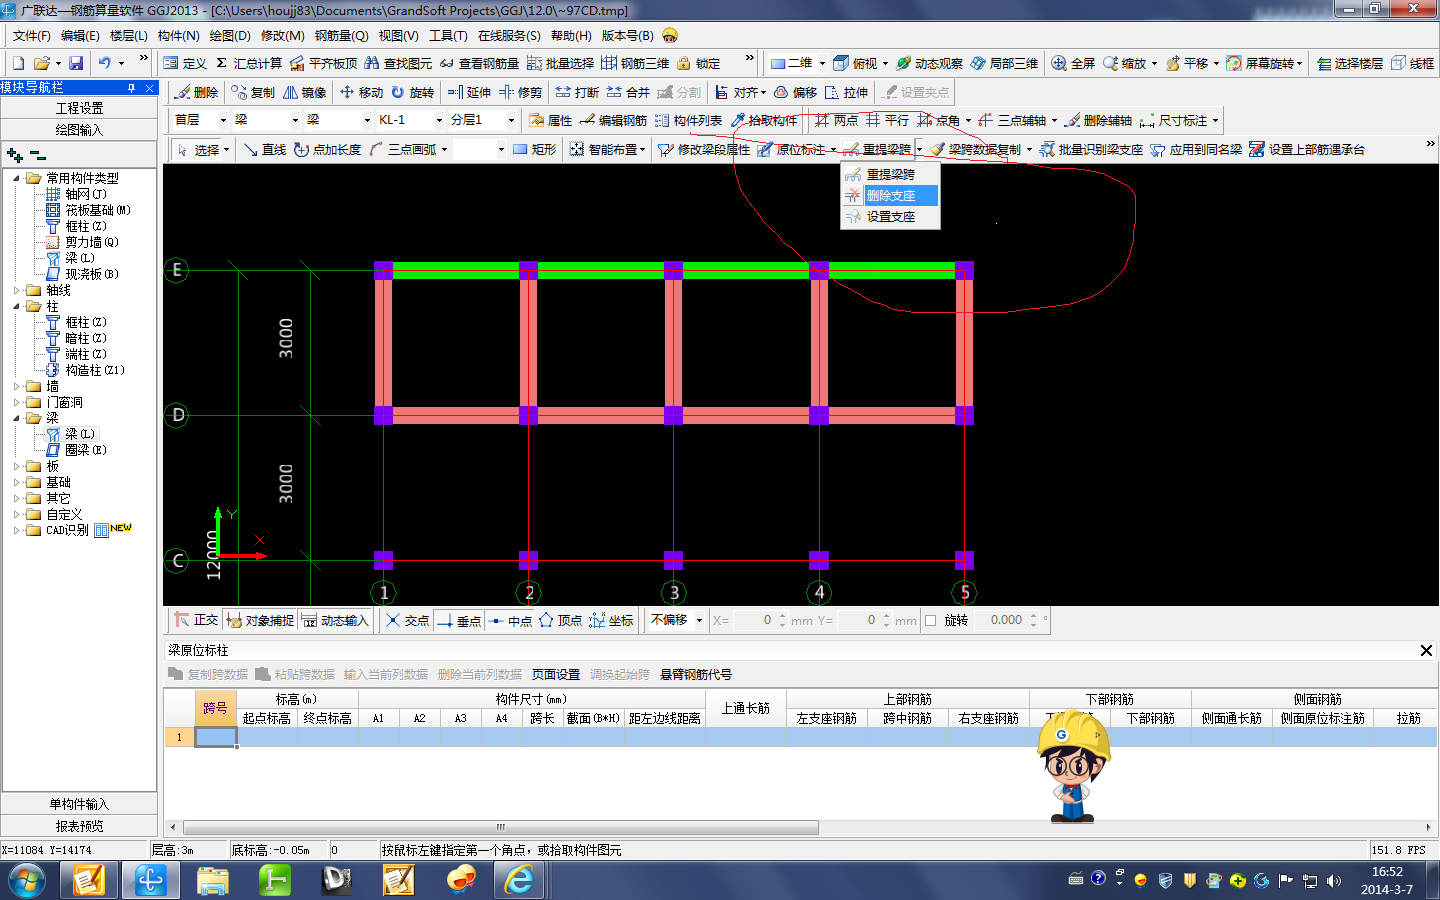1440x900 pixels.
Task: Click 批量识别梁支座 tool
Action: 1091,149
